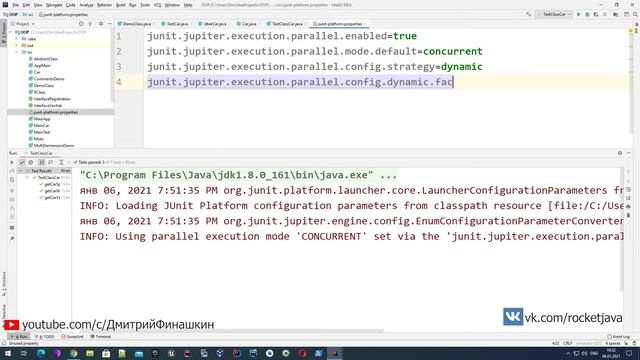Open Run panel settings gear
Image resolution: width=640 pixels, height=360 pixels.
[620, 153]
